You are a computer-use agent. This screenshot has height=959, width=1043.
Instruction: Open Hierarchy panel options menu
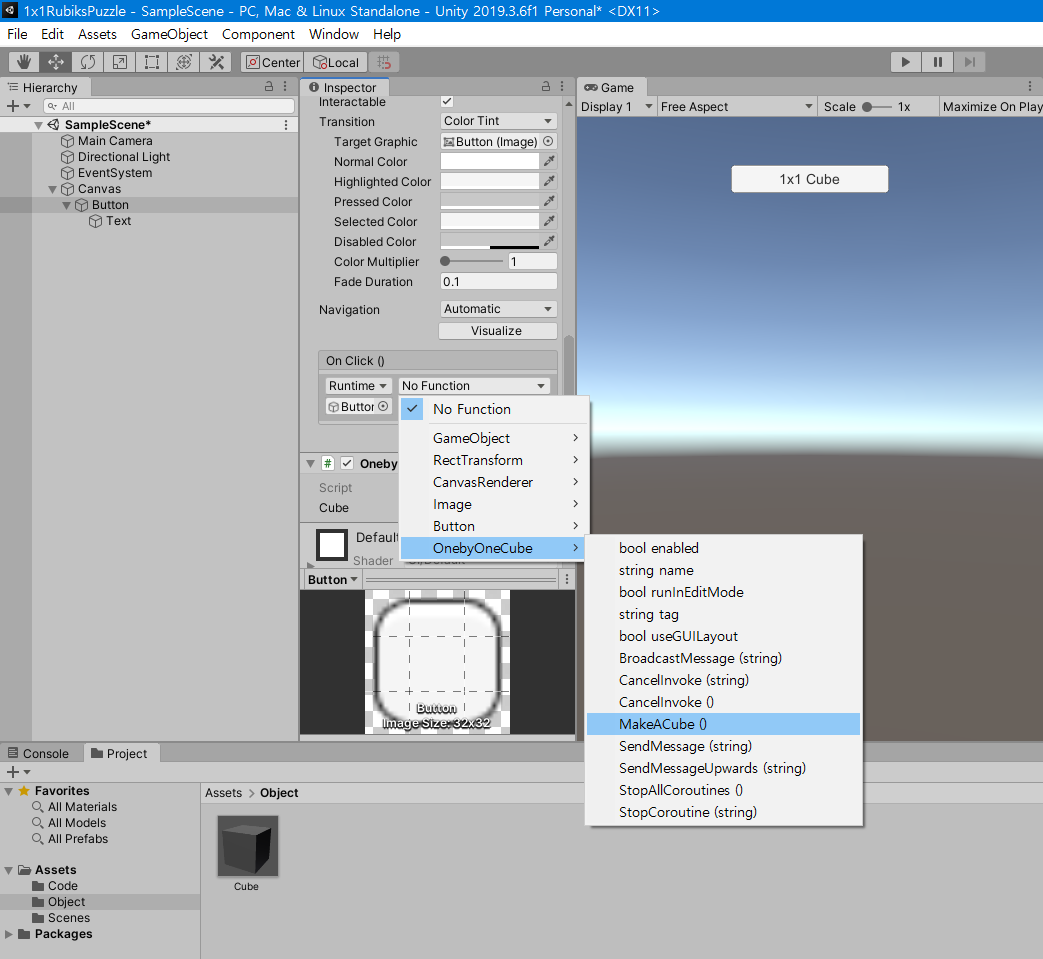point(285,86)
